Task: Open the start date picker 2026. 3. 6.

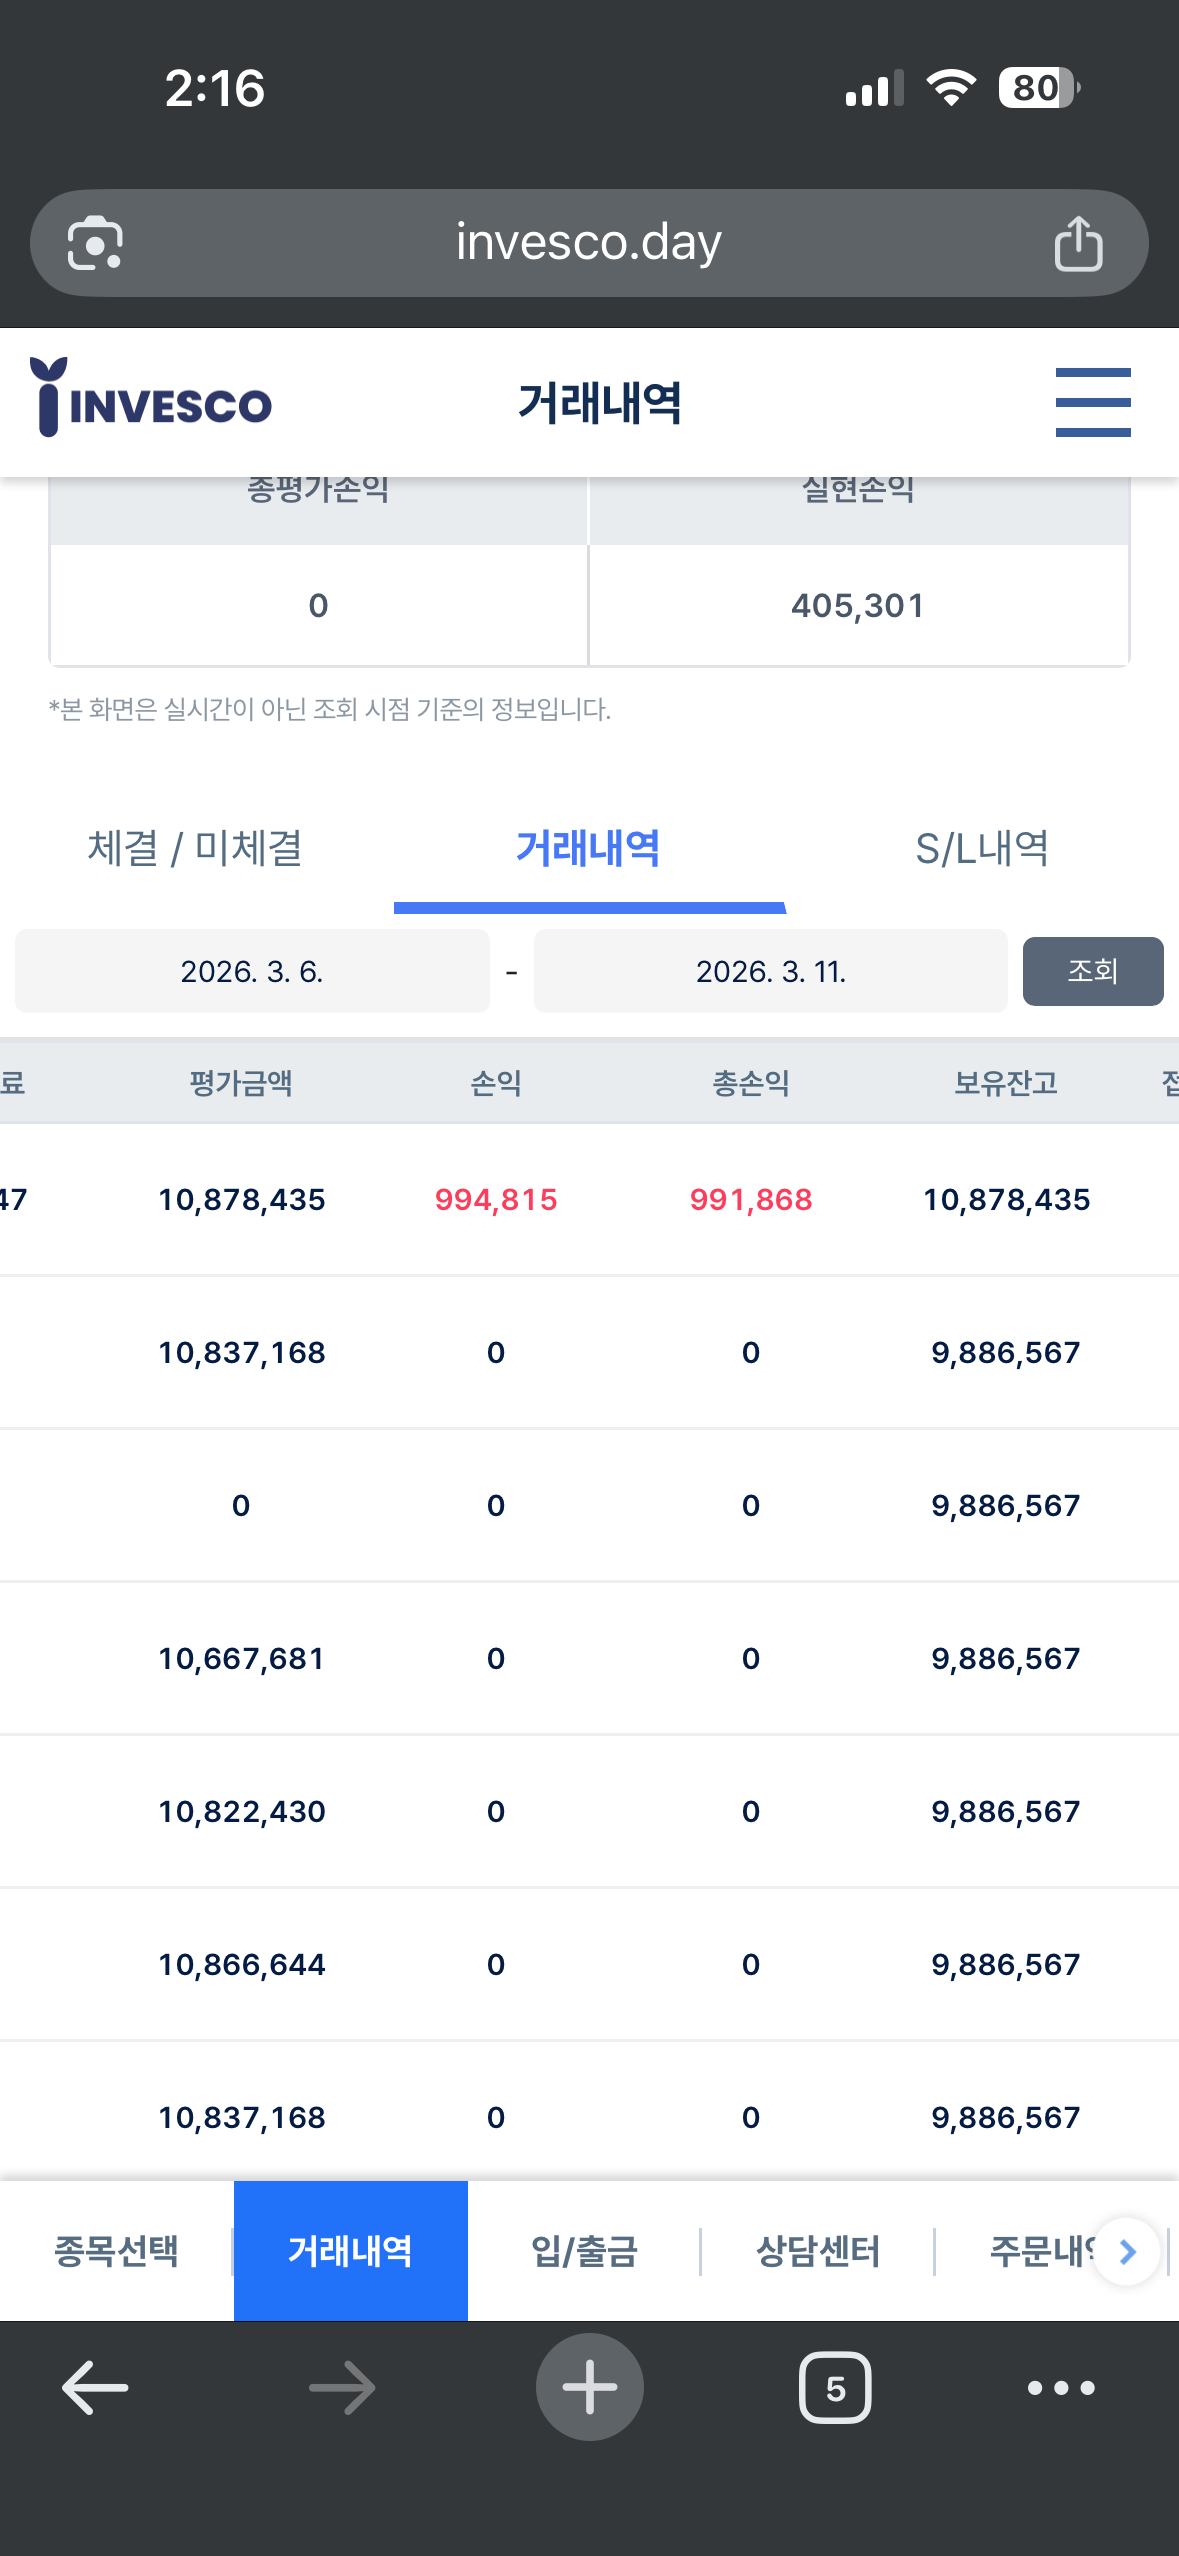Action: pos(252,971)
